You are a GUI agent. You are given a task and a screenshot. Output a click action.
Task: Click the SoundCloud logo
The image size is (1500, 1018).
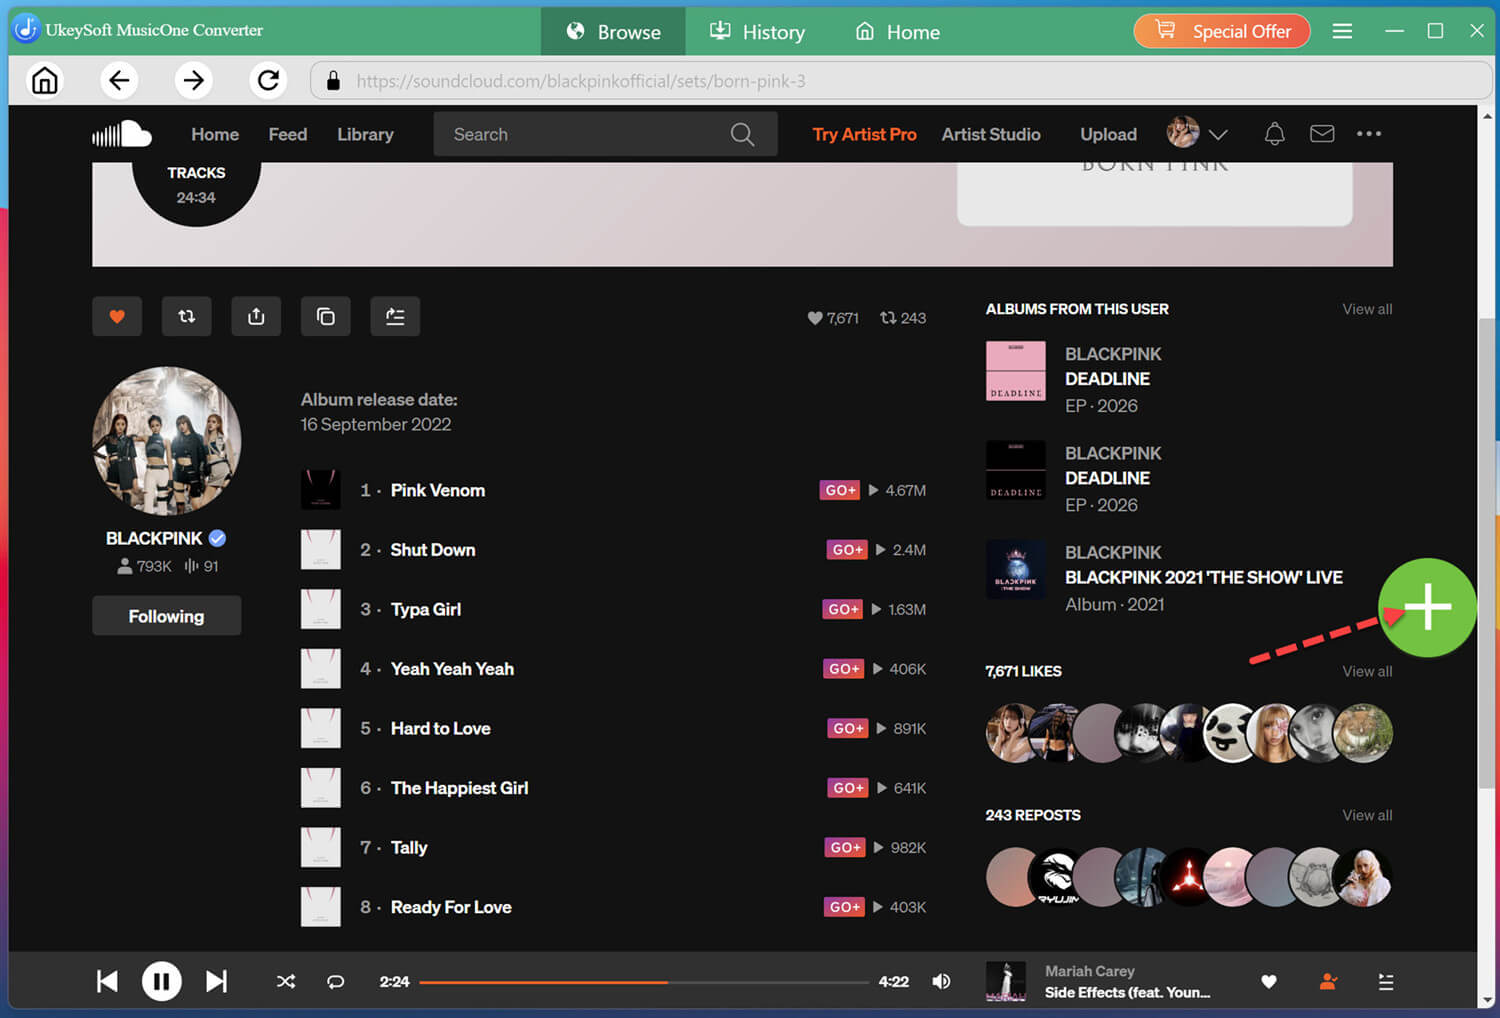122,134
